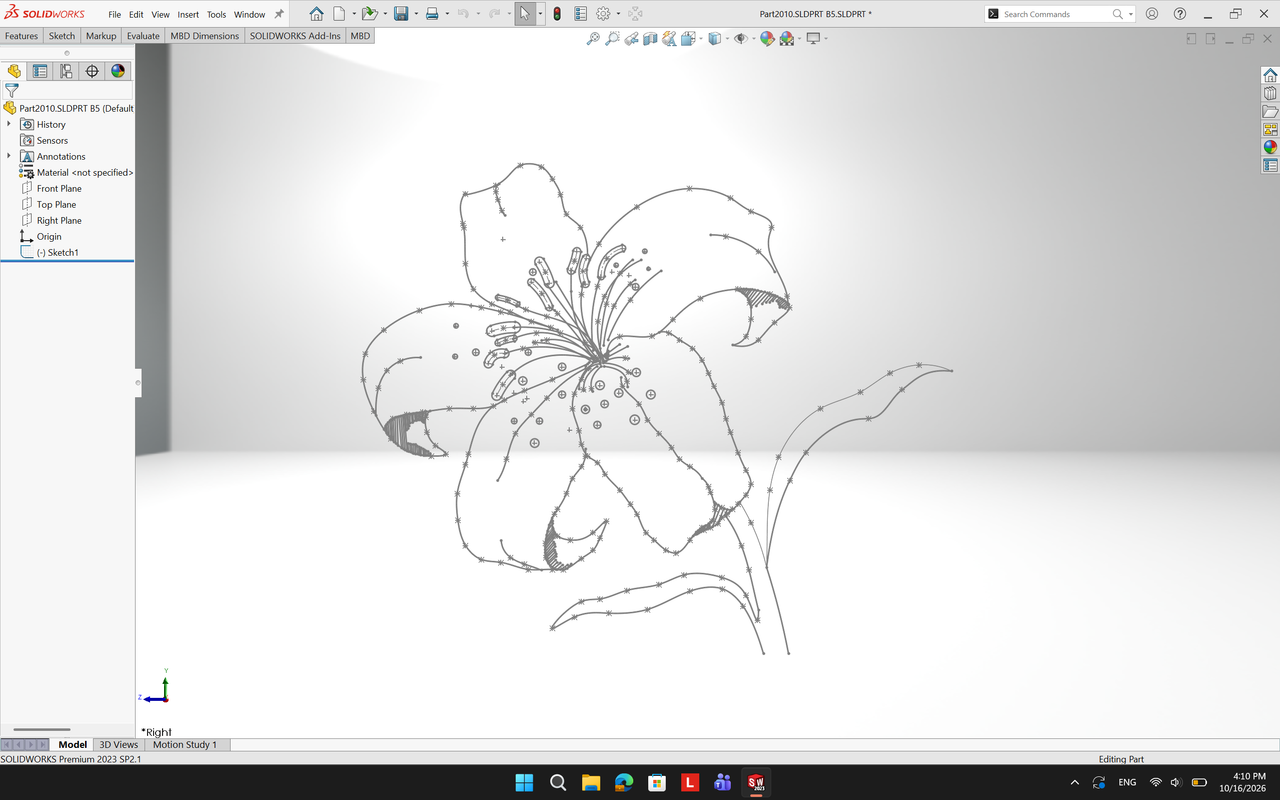This screenshot has height=800, width=1280.
Task: Switch to the Sketch ribbon tab
Action: pos(62,36)
